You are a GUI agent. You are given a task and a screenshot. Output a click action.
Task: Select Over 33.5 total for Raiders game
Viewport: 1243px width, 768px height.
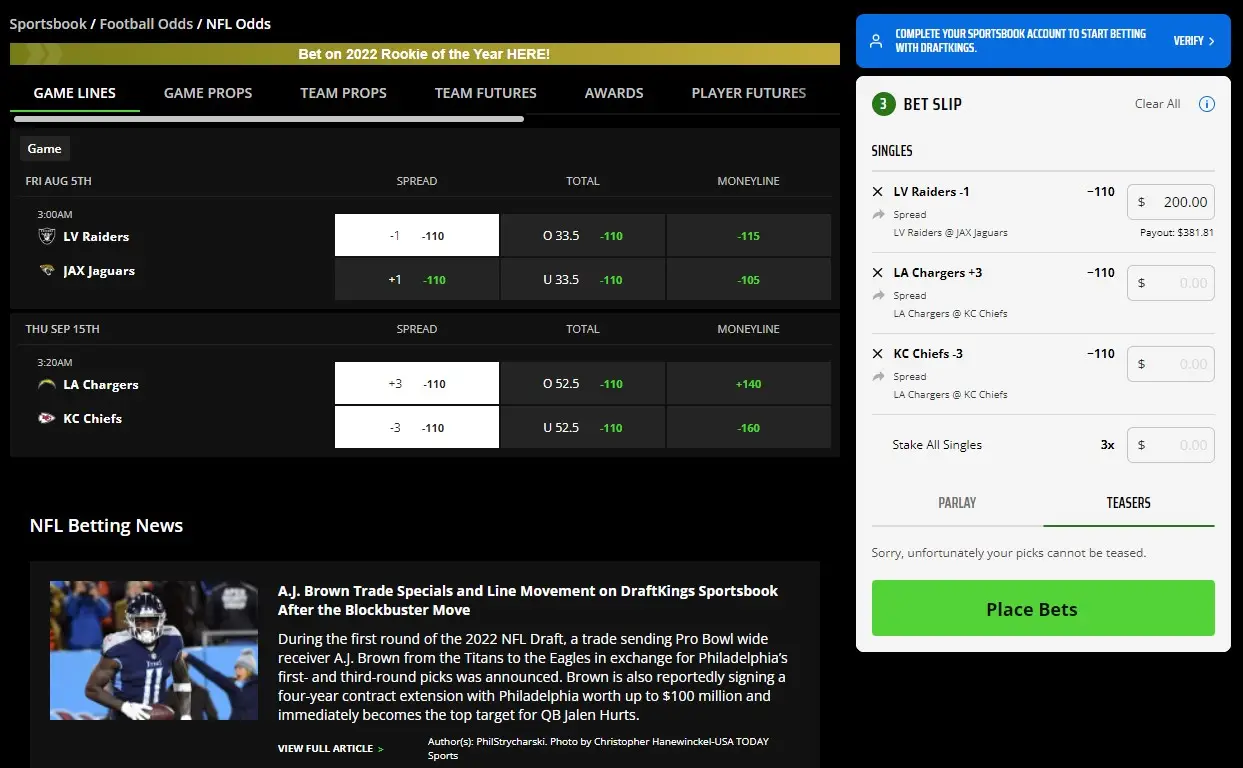pyautogui.click(x=583, y=236)
